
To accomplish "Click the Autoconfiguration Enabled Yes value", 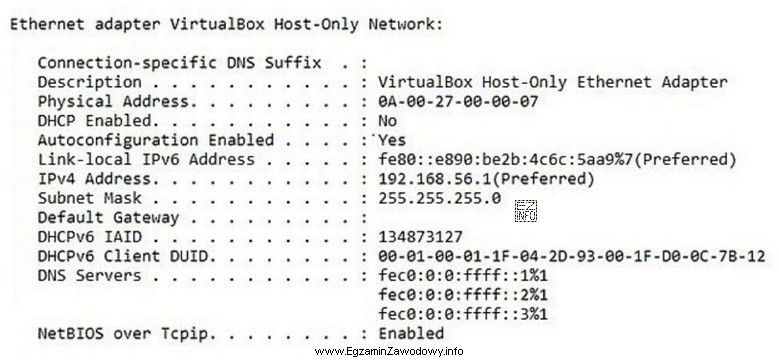I will [x=392, y=141].
